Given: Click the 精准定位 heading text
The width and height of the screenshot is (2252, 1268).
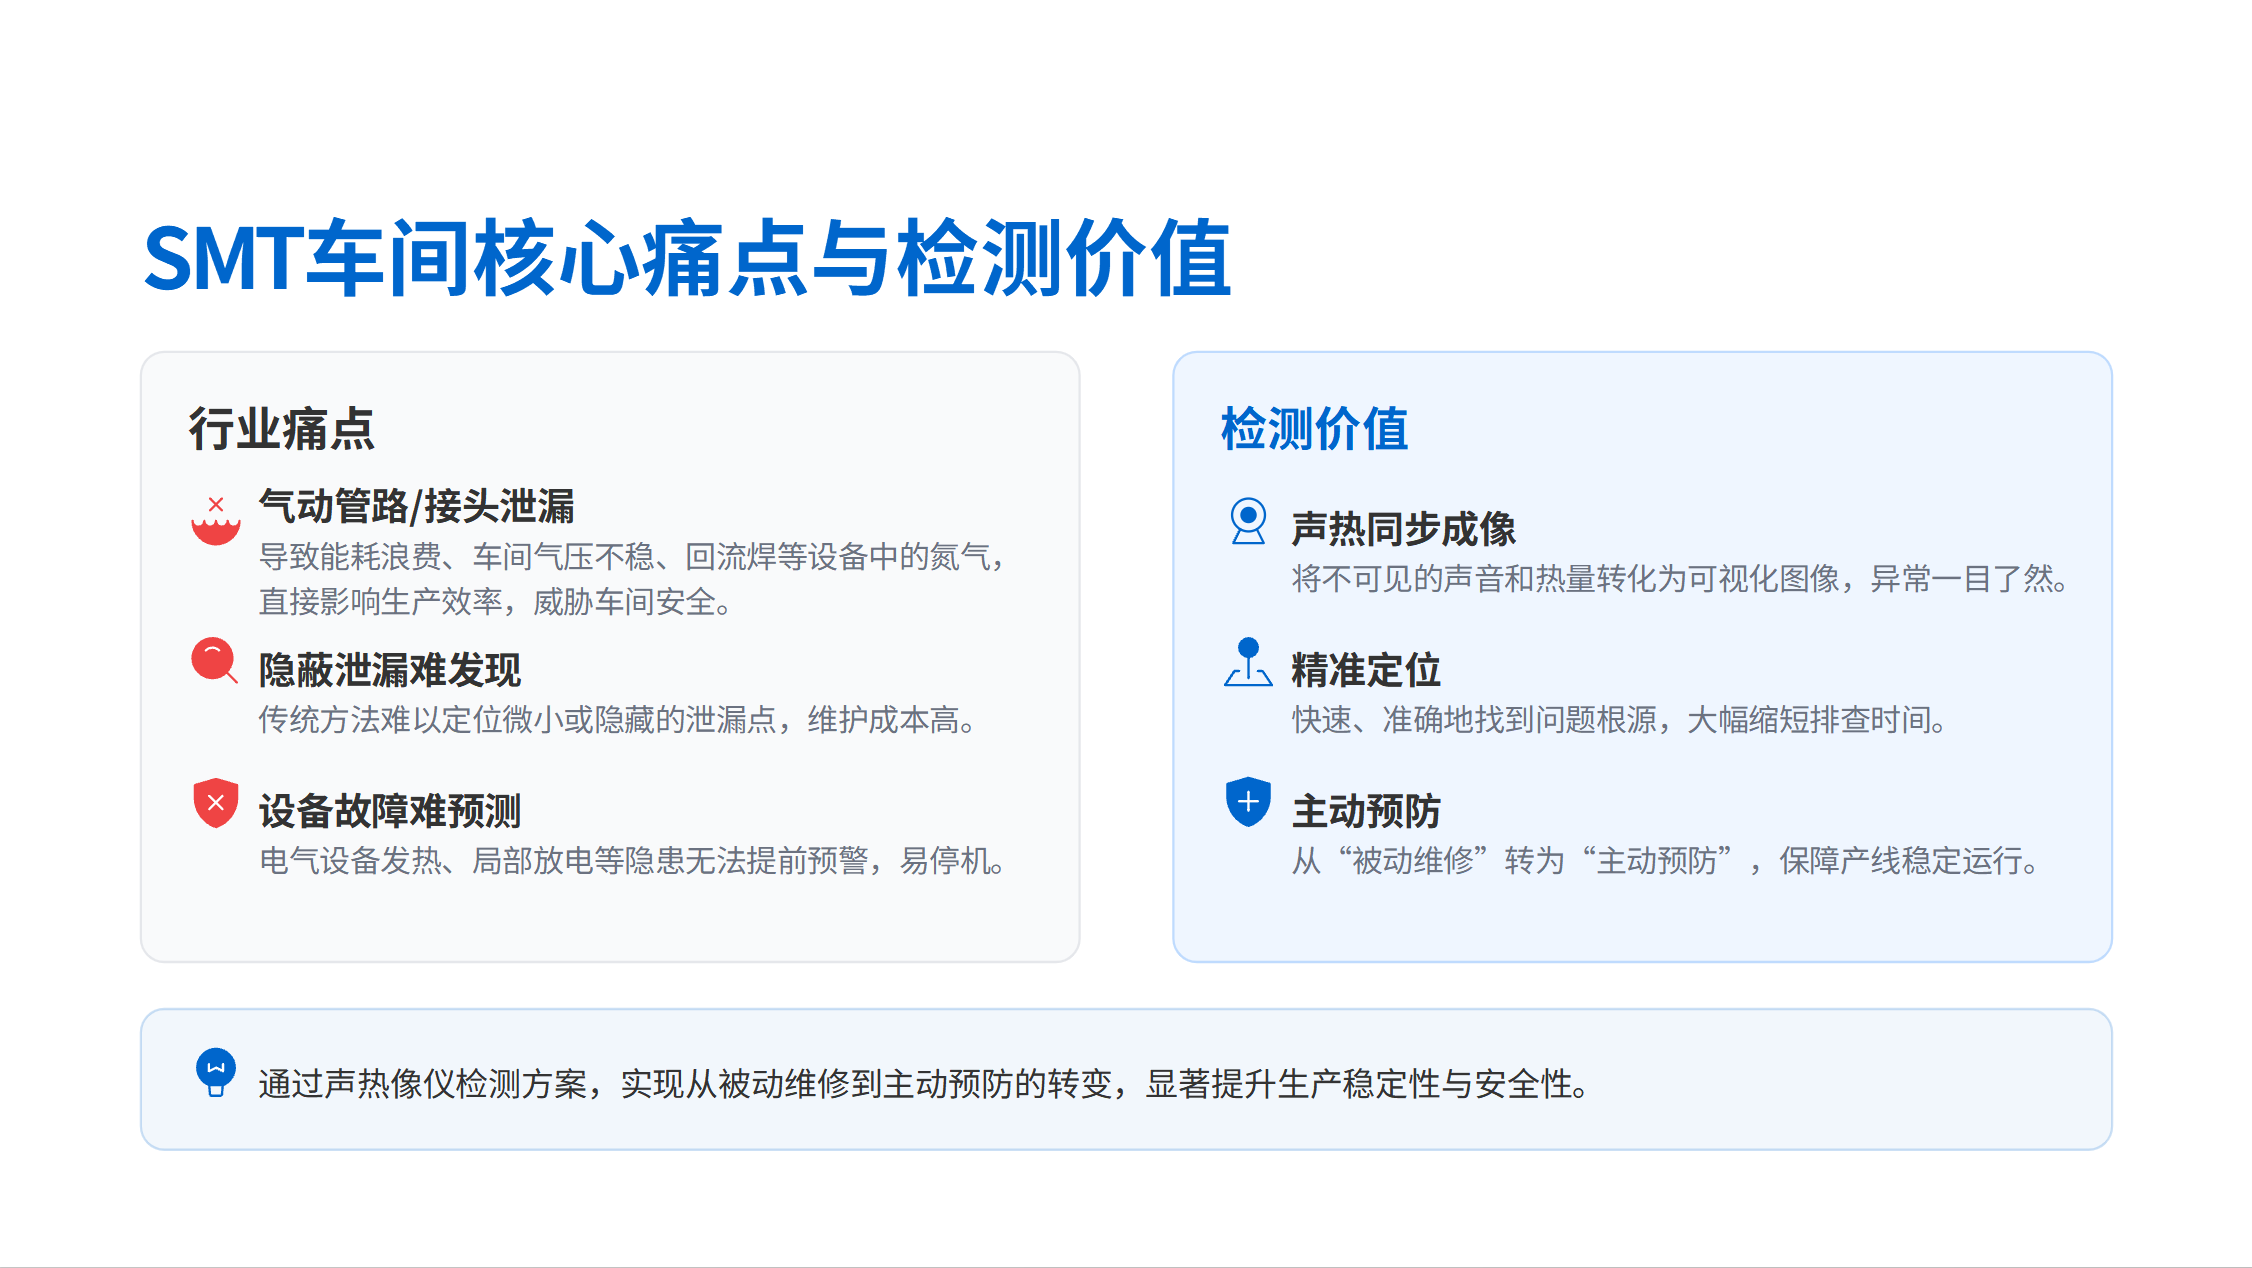Looking at the screenshot, I should 1365,670.
